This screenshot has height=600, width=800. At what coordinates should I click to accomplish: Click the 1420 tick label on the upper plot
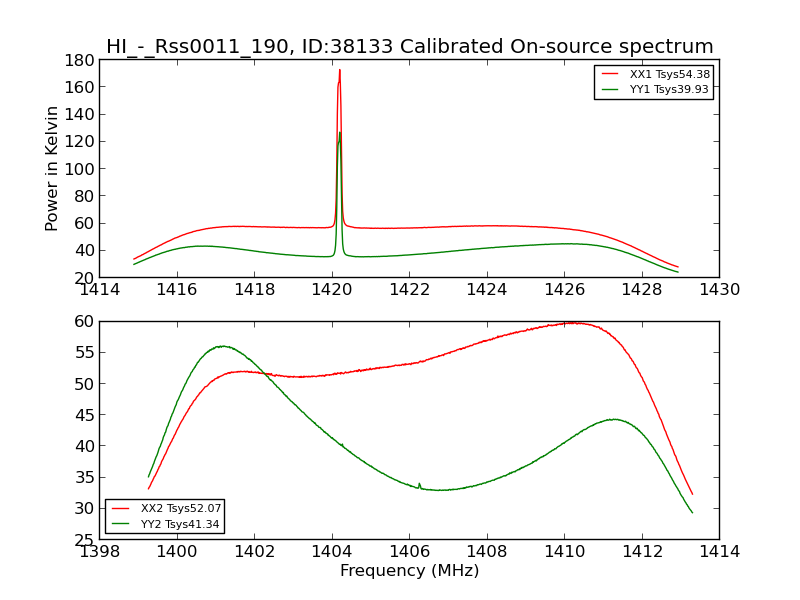(332, 290)
